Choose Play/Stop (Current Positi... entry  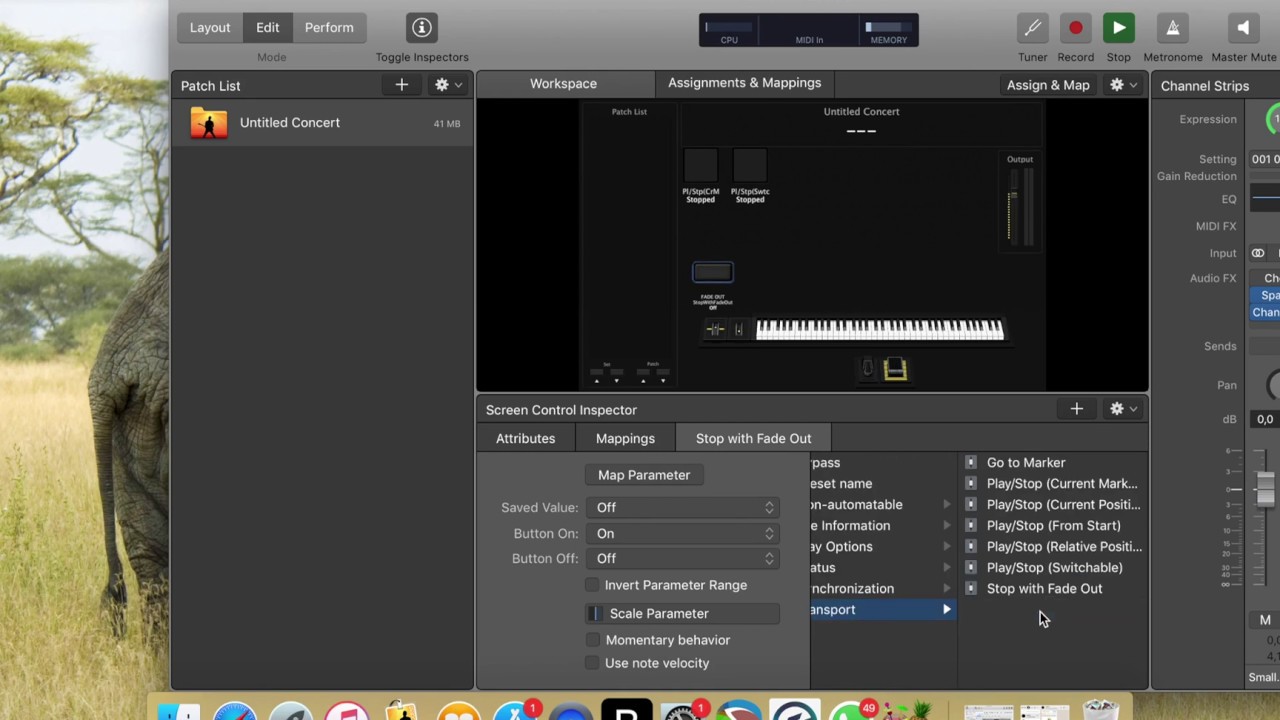click(1063, 504)
